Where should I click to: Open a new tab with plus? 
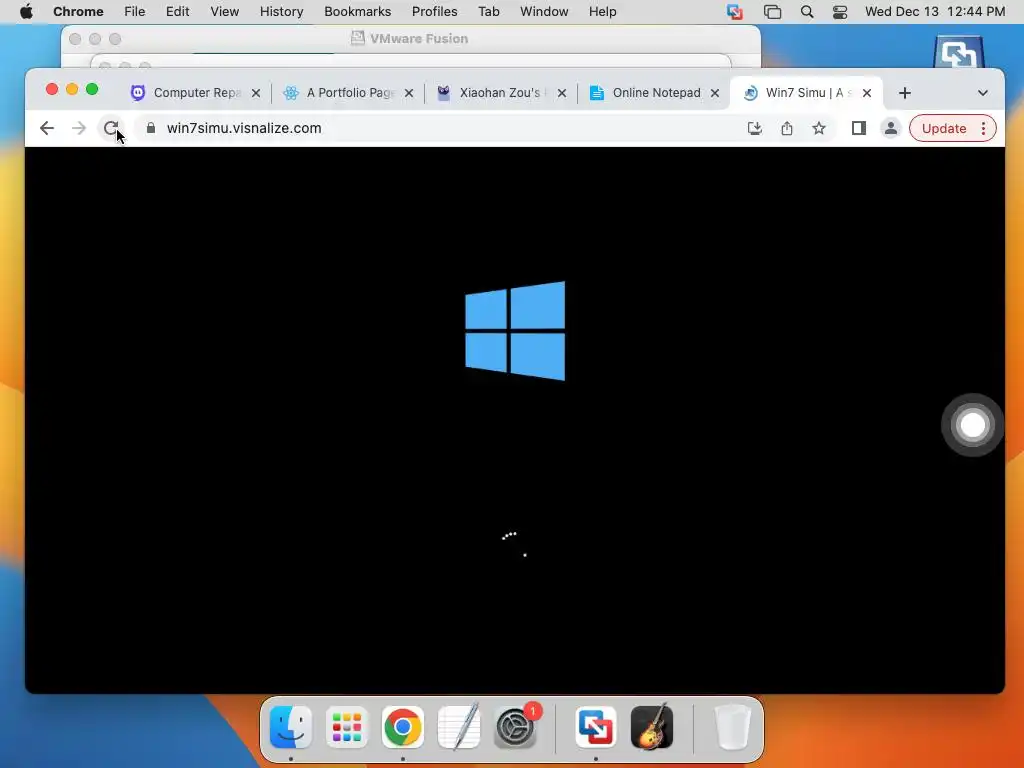(x=904, y=93)
